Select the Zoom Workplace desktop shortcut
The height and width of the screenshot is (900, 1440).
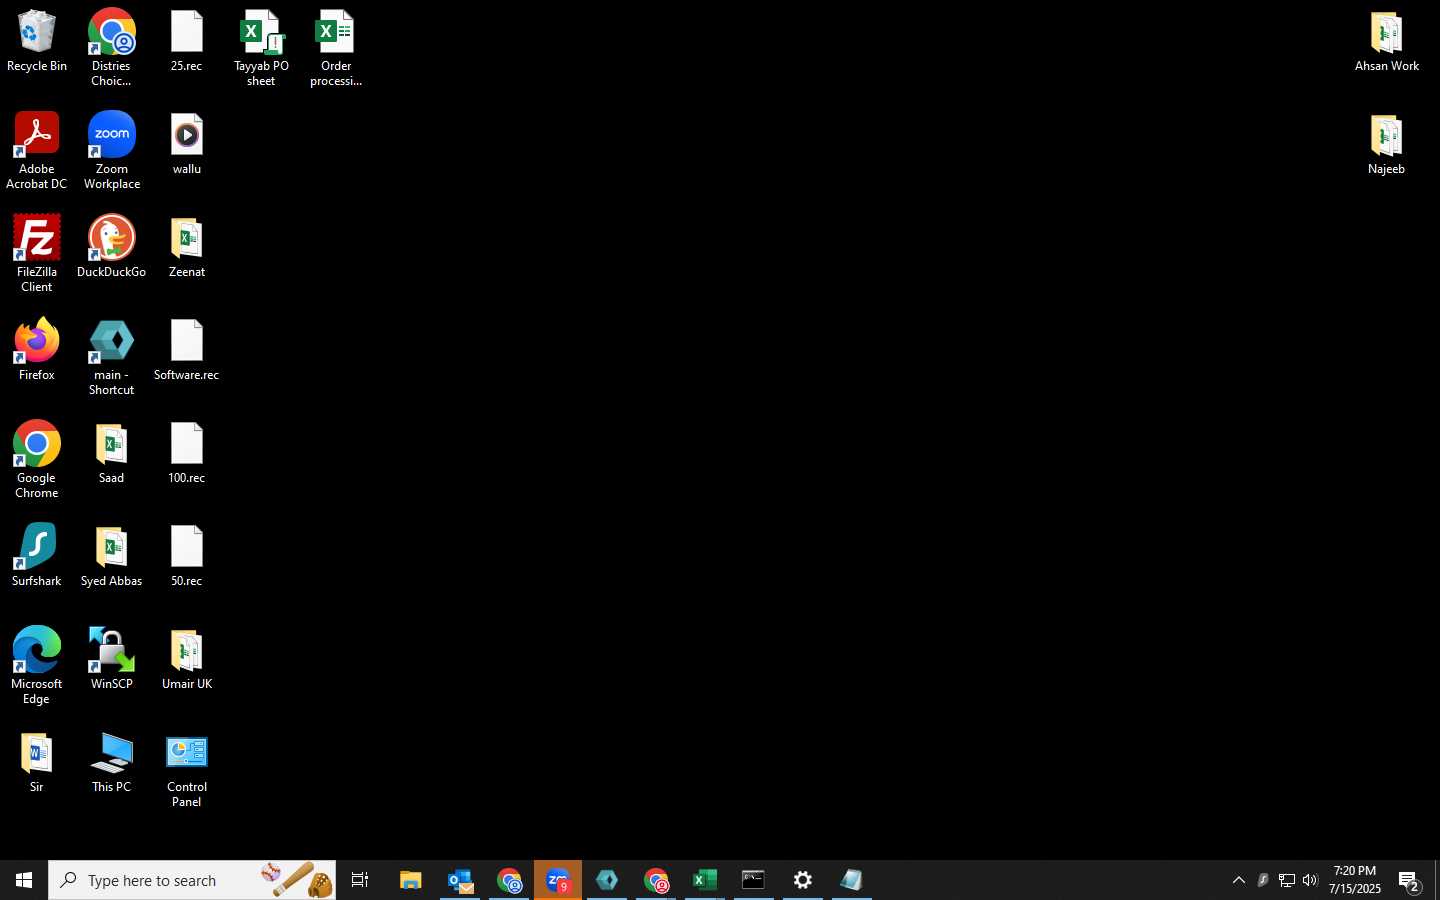click(112, 151)
